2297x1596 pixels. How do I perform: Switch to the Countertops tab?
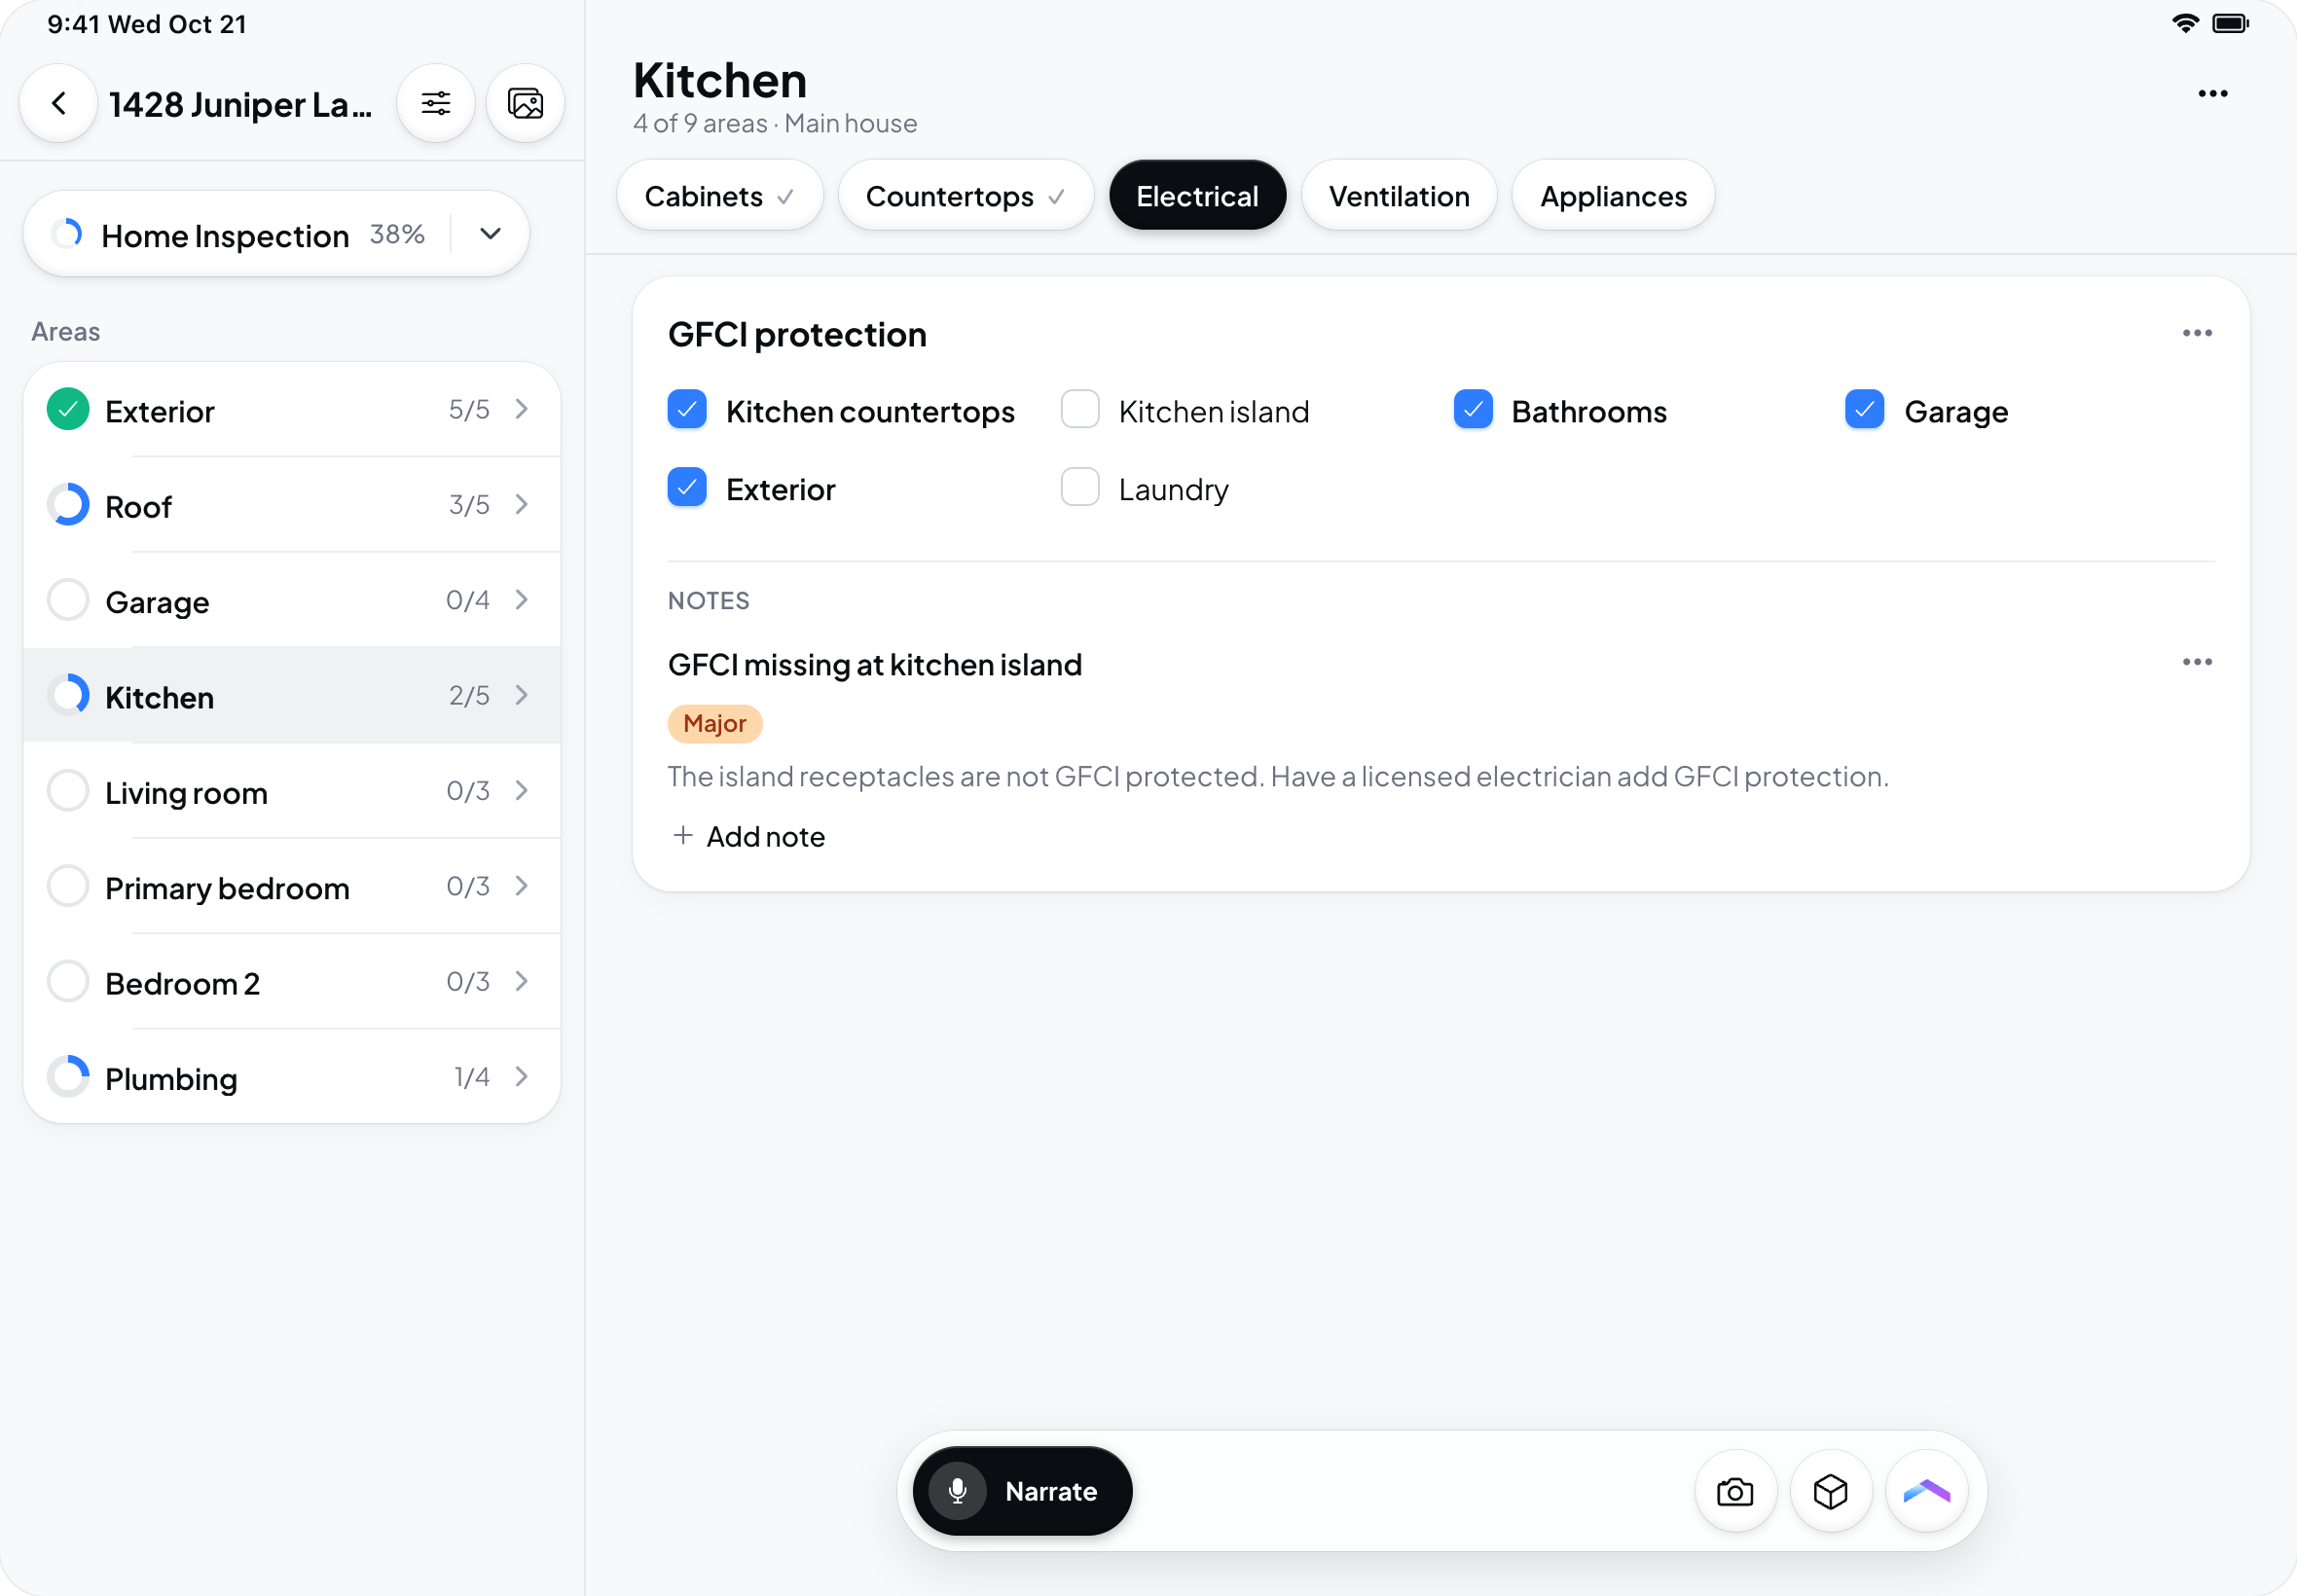[x=966, y=196]
